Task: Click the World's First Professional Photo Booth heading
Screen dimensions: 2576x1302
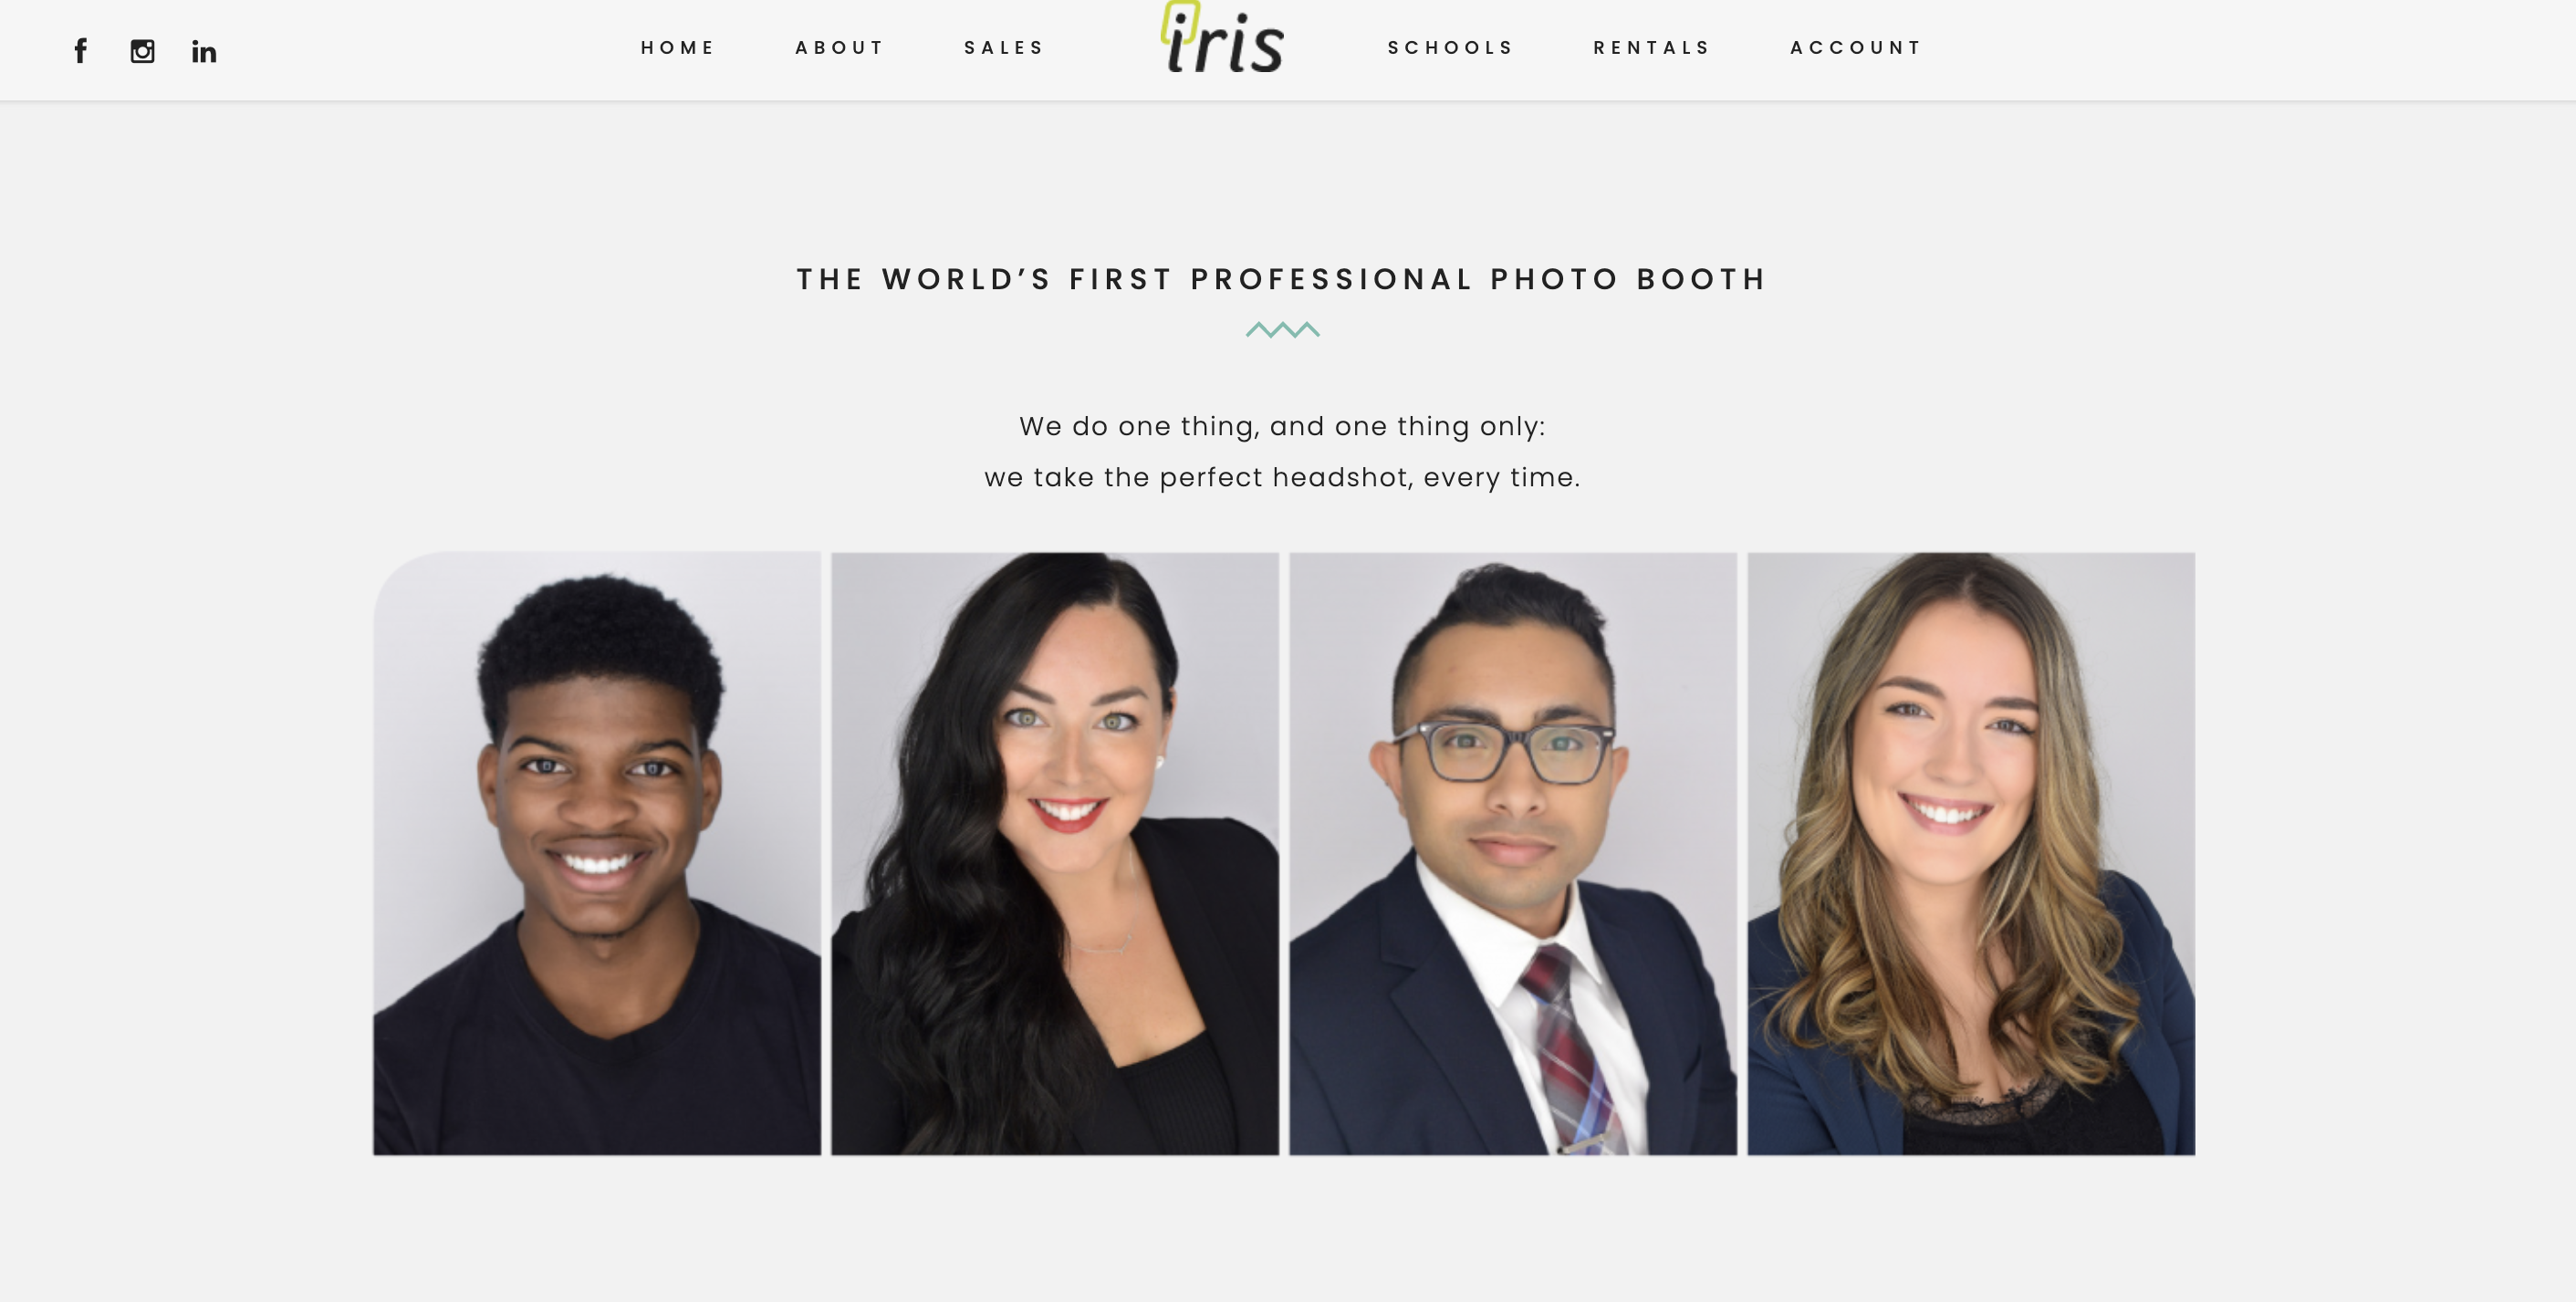Action: tap(1282, 279)
